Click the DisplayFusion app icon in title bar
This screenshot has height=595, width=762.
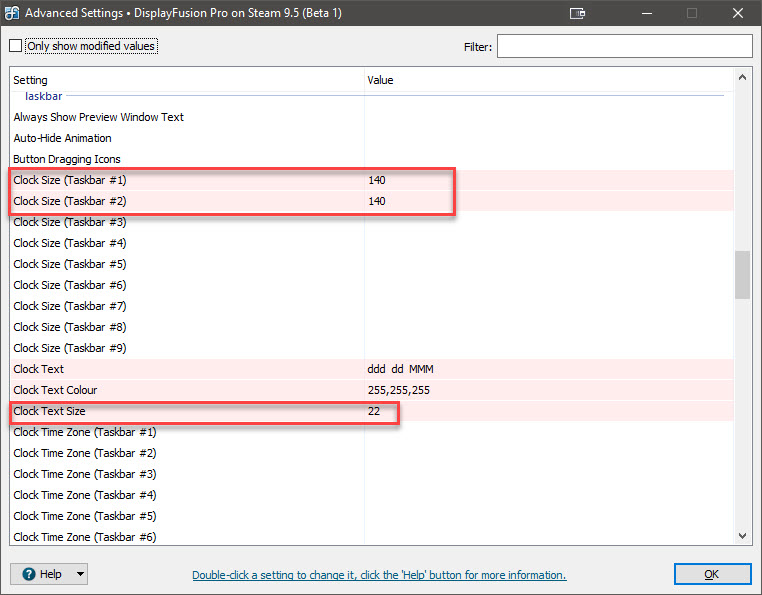(12, 14)
